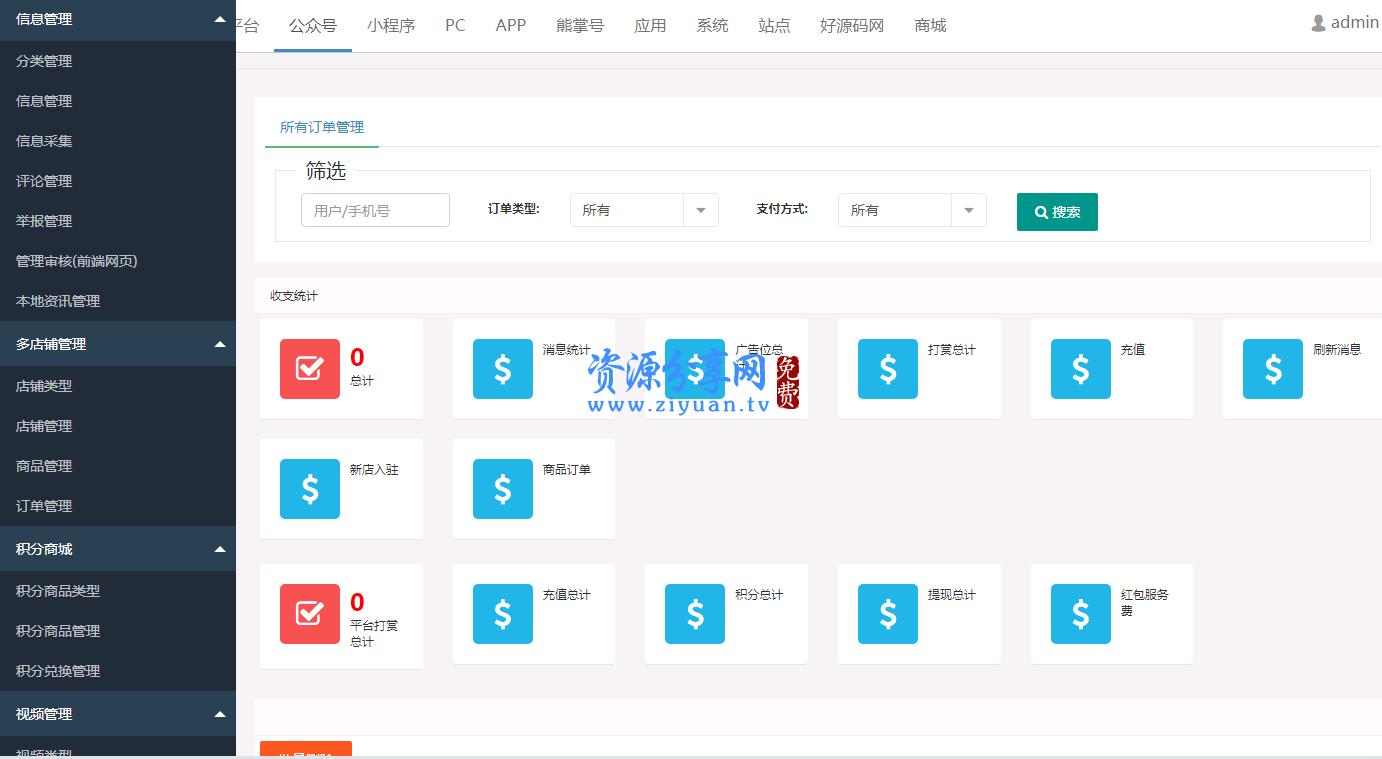Click the 提现总计 dollar icon

click(888, 614)
